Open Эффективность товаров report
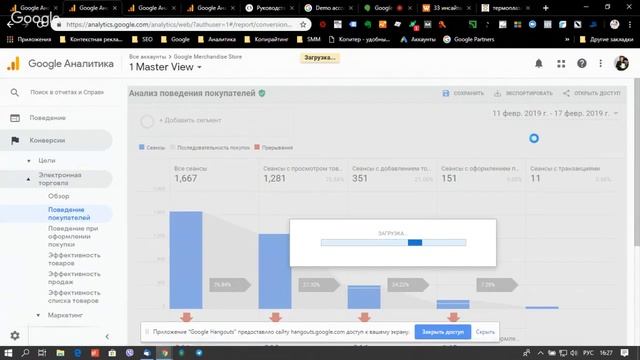640x360 pixels. click(x=74, y=259)
